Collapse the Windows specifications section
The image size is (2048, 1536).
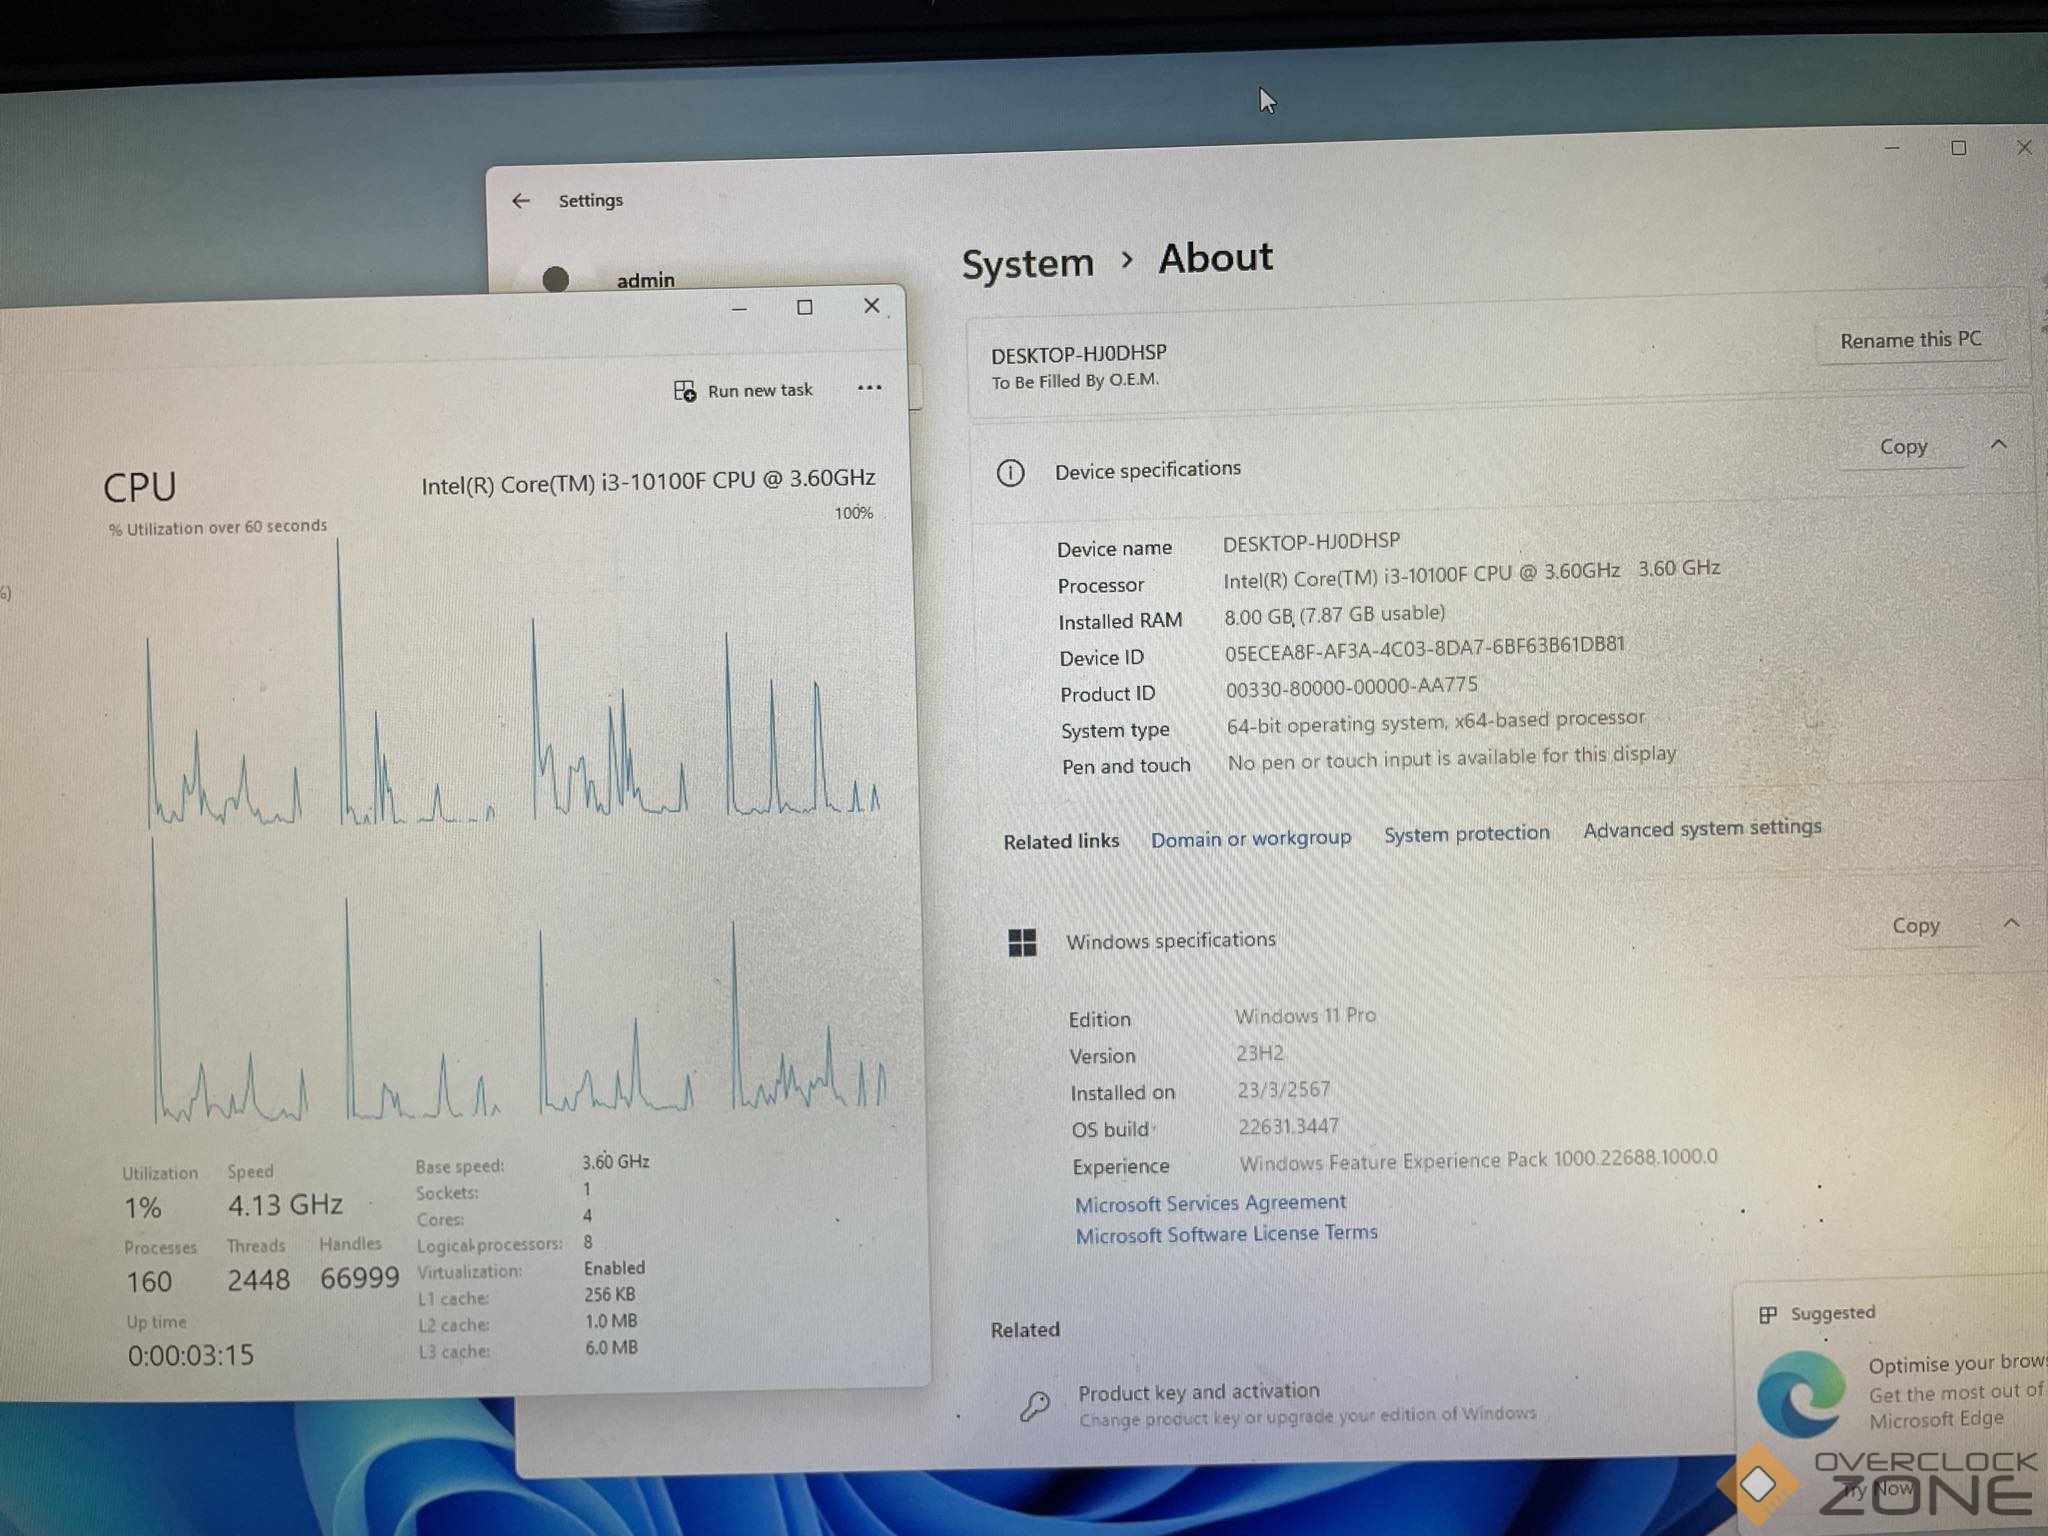click(x=2011, y=923)
